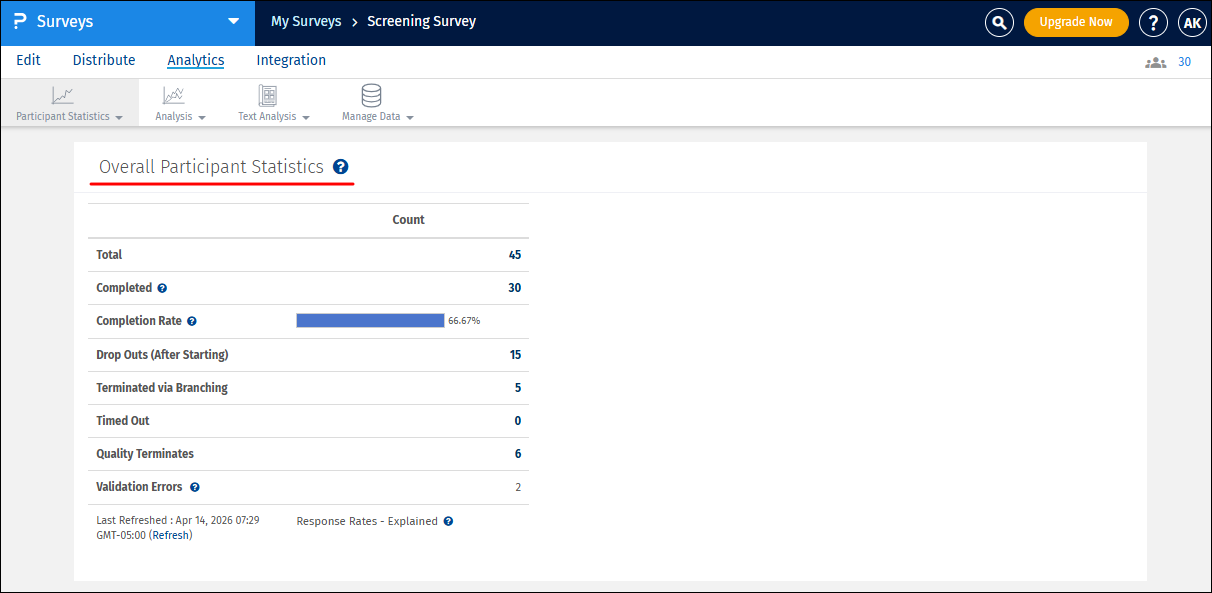Switch to the Distribute tab

(104, 60)
